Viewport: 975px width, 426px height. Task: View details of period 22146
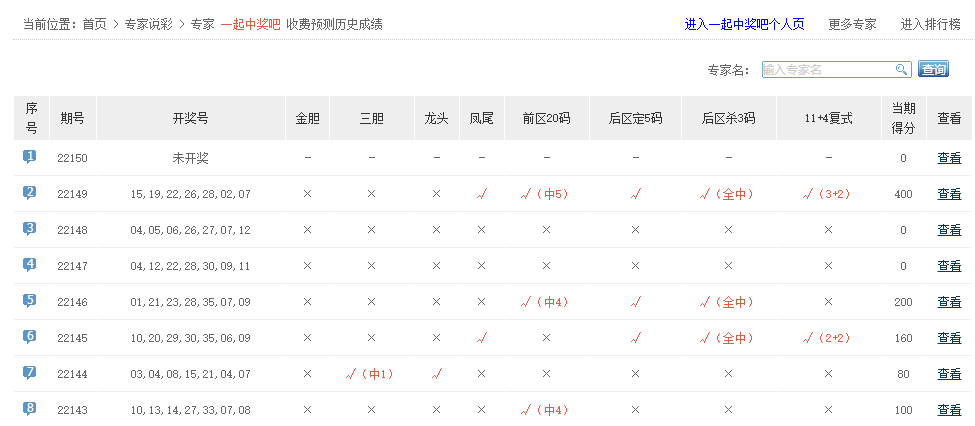click(949, 302)
